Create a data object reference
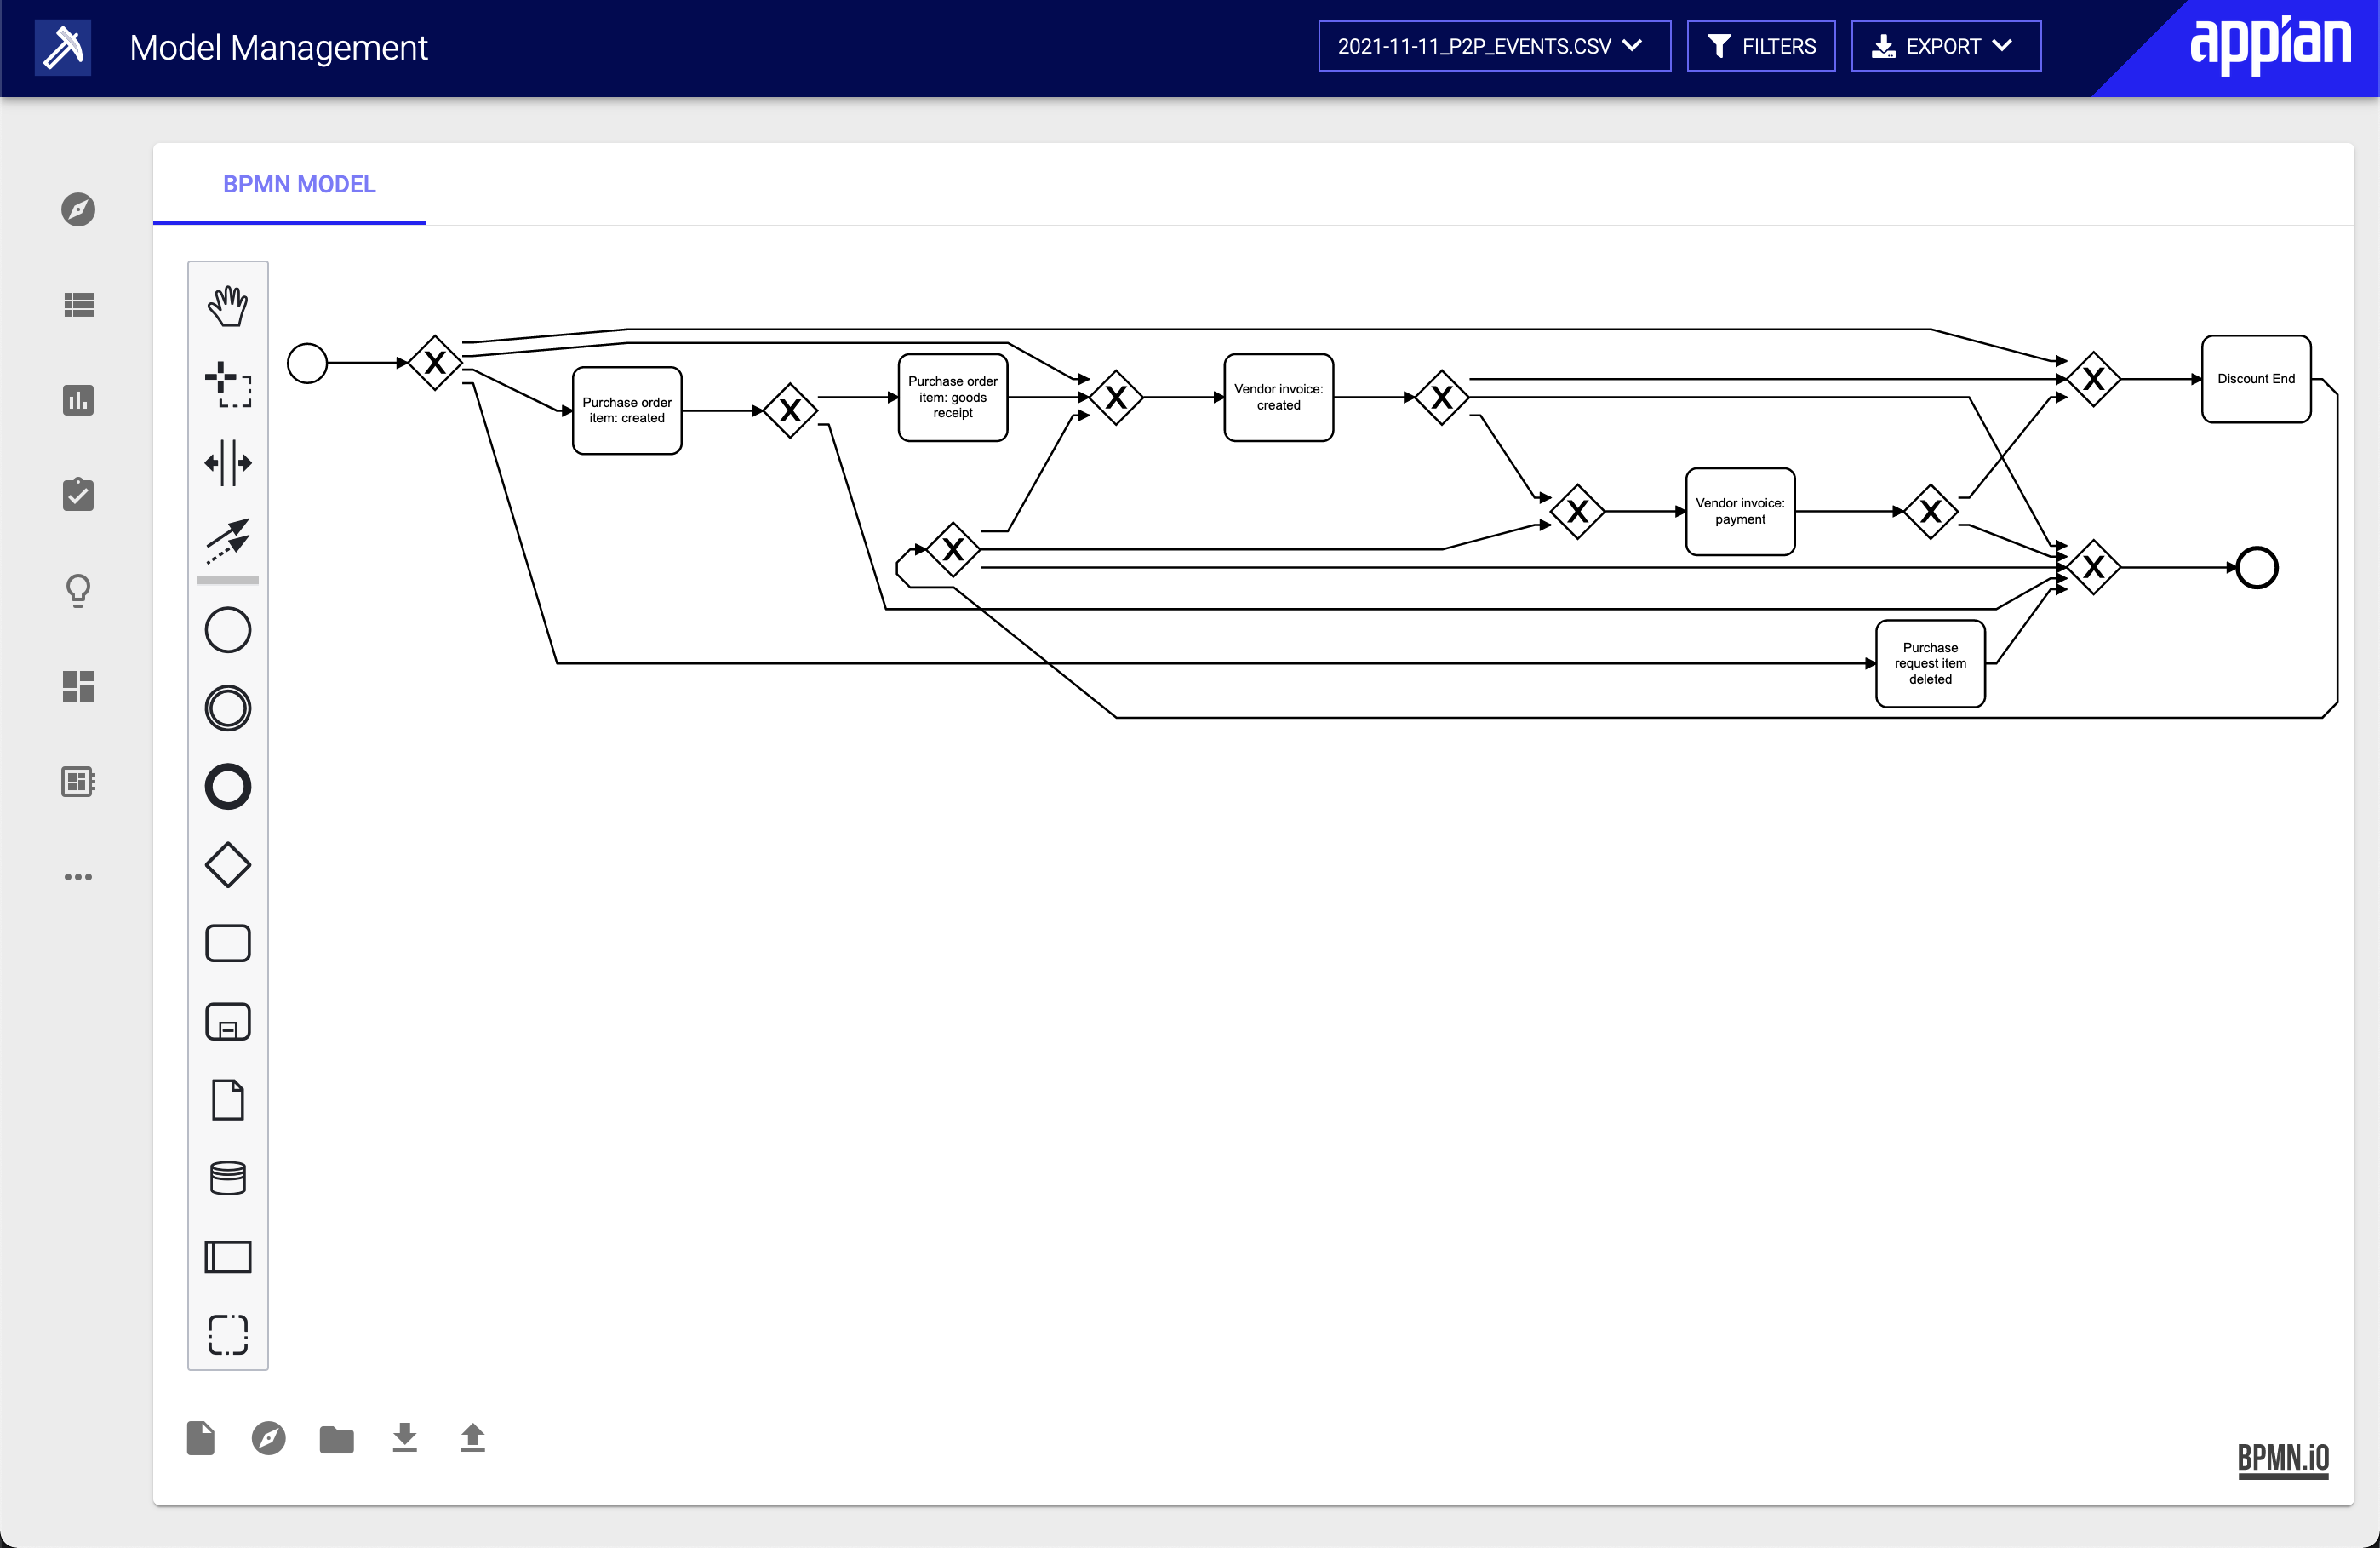2380x1548 pixels. tap(228, 1100)
